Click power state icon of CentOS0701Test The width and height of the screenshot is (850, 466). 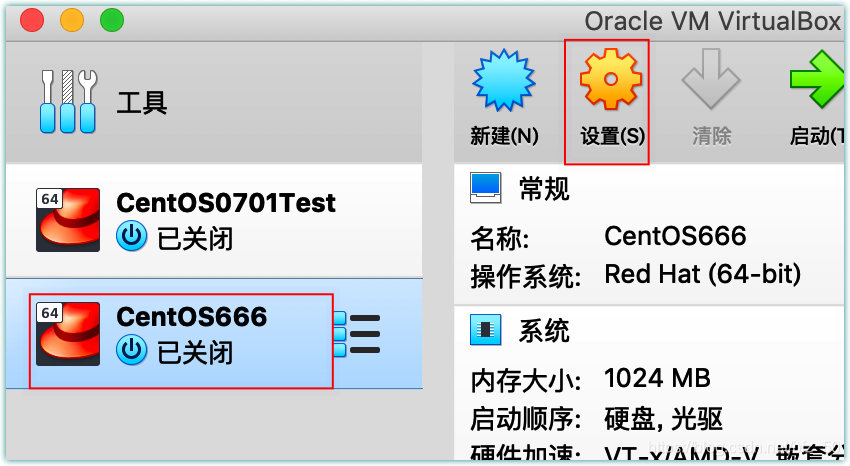click(132, 236)
